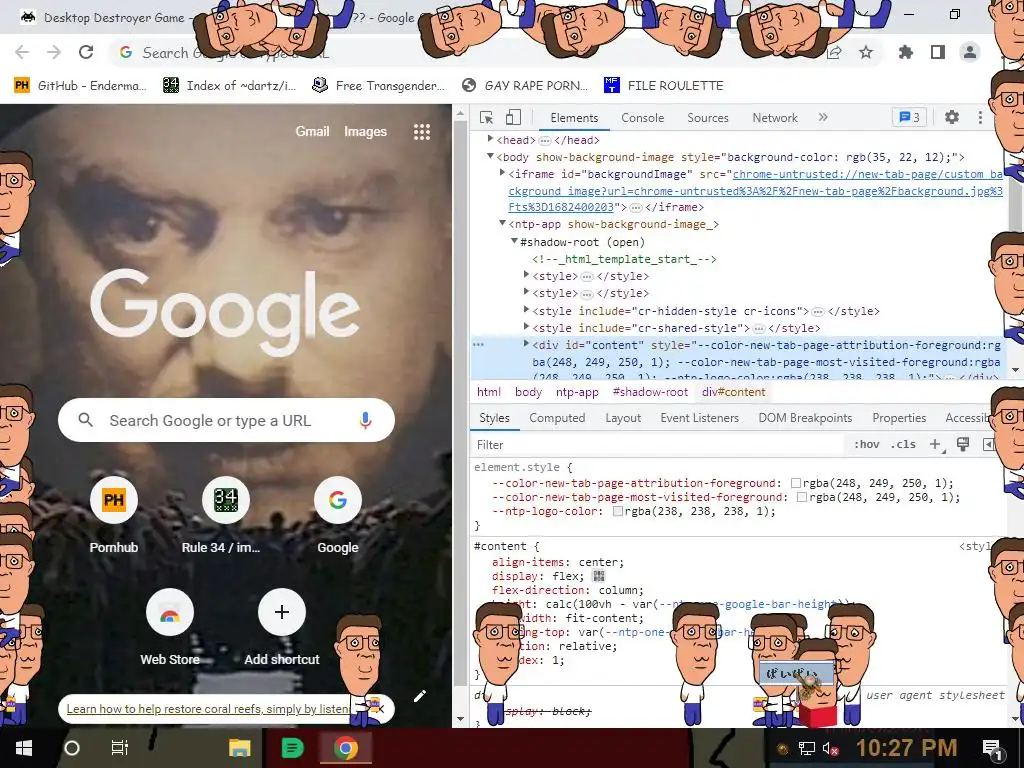Click the Add shortcut tile
This screenshot has width=1024, height=768.
point(281,627)
